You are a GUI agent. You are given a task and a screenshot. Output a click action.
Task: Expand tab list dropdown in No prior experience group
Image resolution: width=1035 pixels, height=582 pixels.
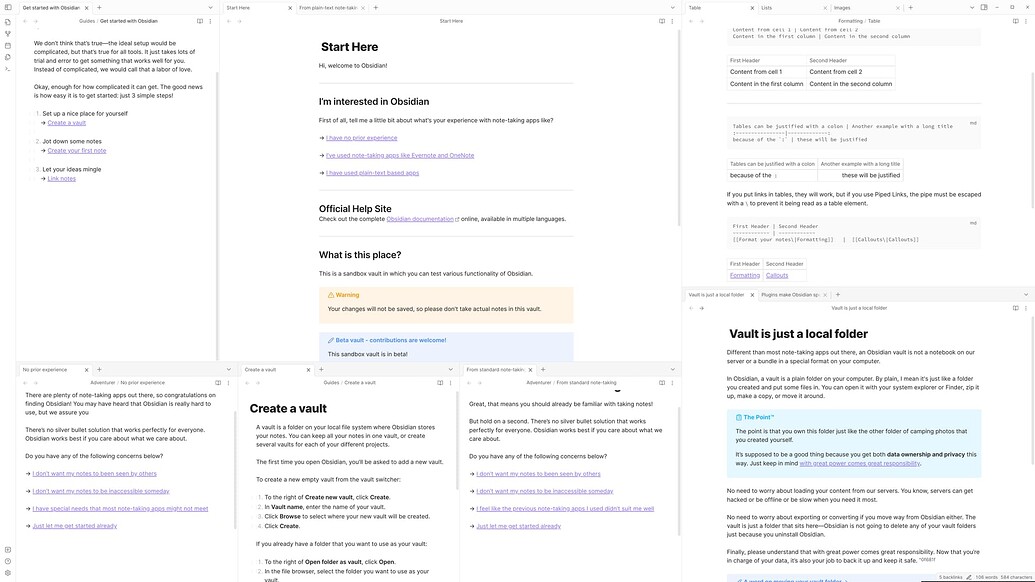[228, 370]
